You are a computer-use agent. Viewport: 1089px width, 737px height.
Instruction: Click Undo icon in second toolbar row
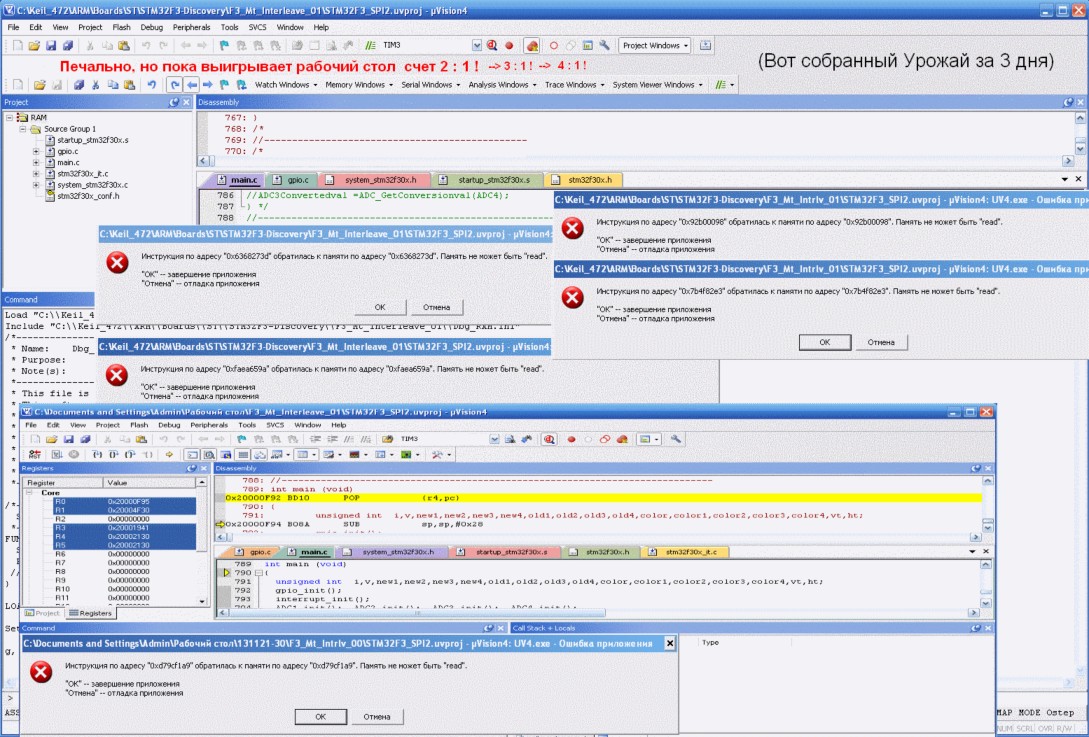pyautogui.click(x=151, y=85)
